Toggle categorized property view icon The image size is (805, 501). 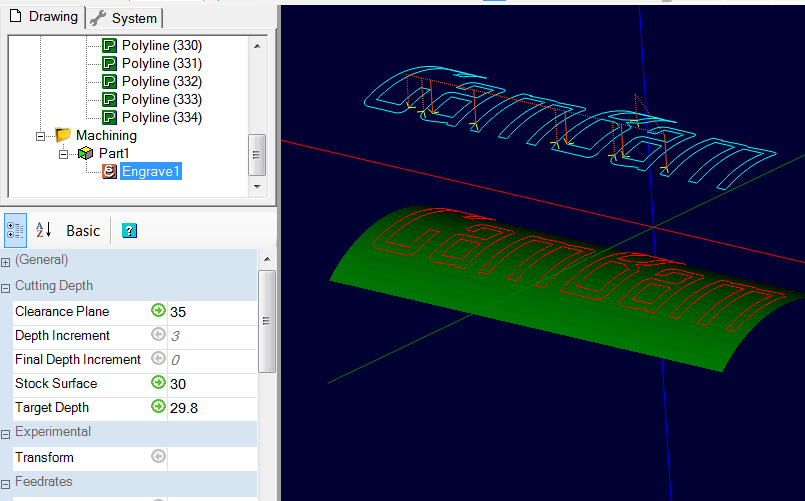click(x=15, y=230)
